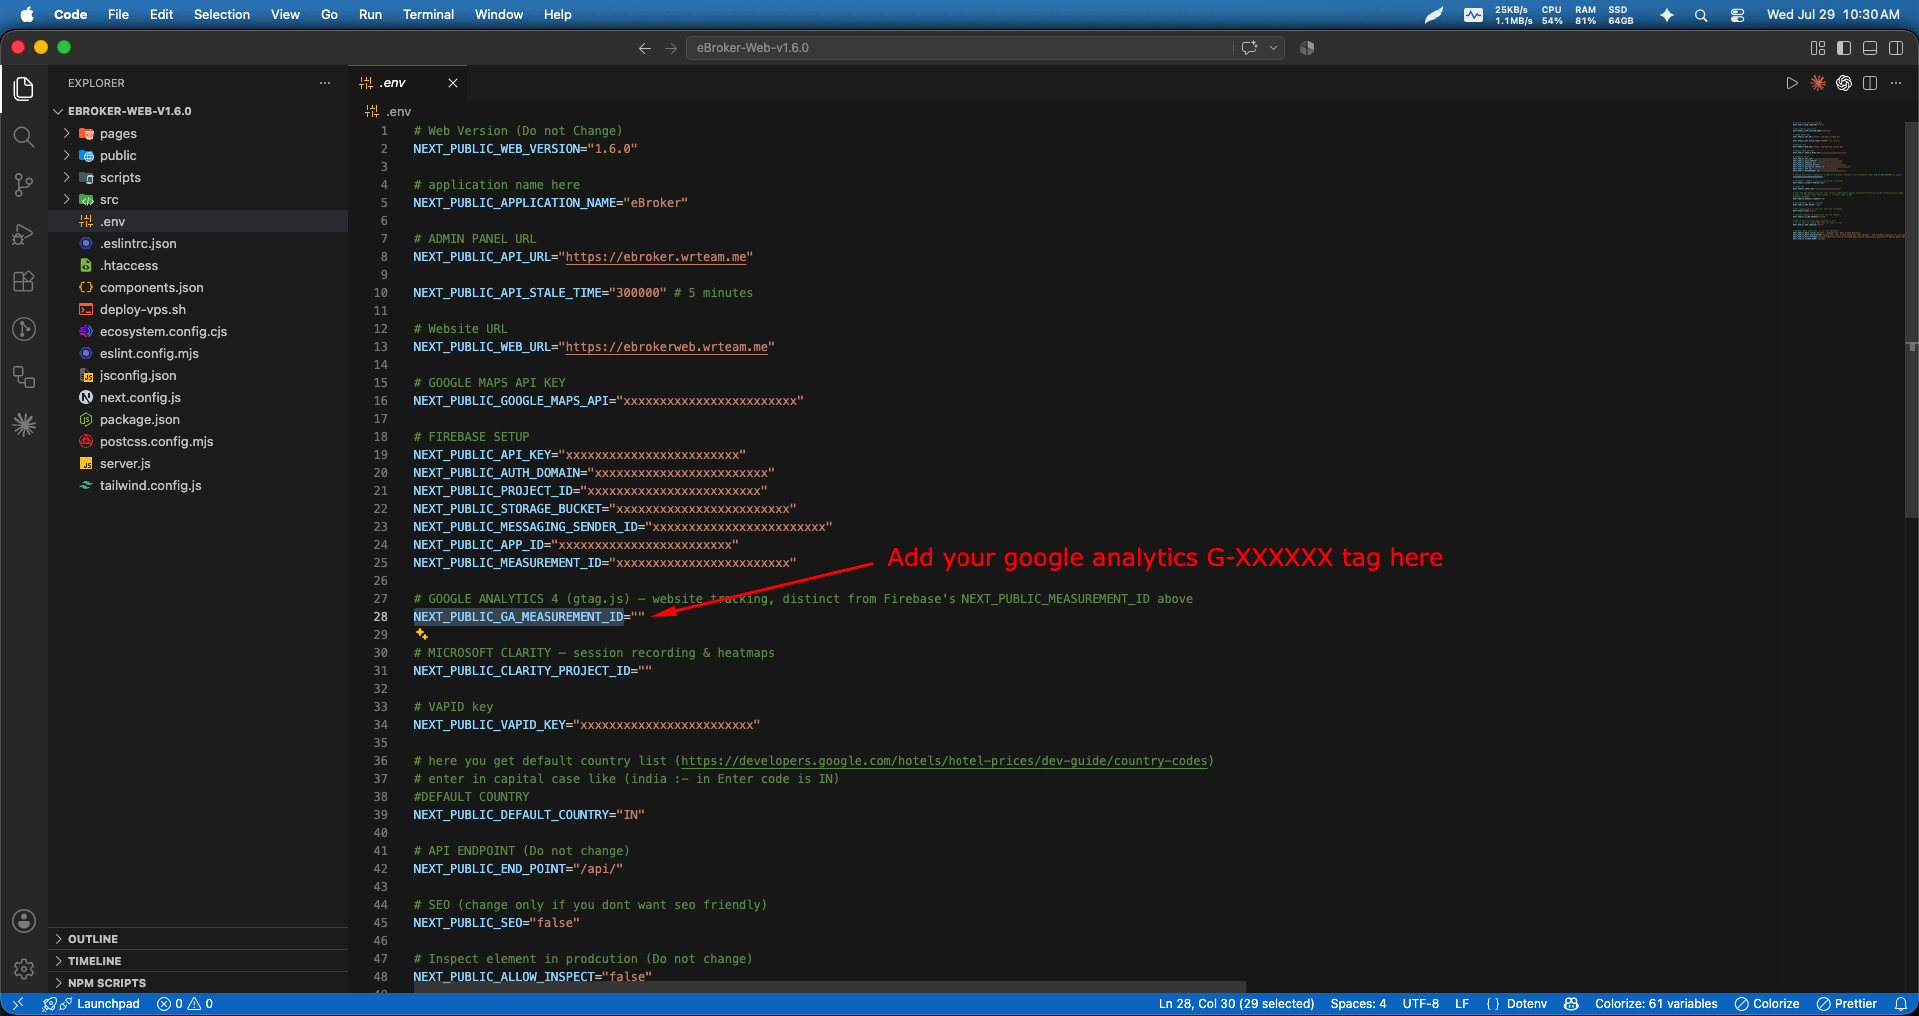The image size is (1919, 1016).
Task: Click the Run play icon in editor toolbar
Action: coord(1792,83)
